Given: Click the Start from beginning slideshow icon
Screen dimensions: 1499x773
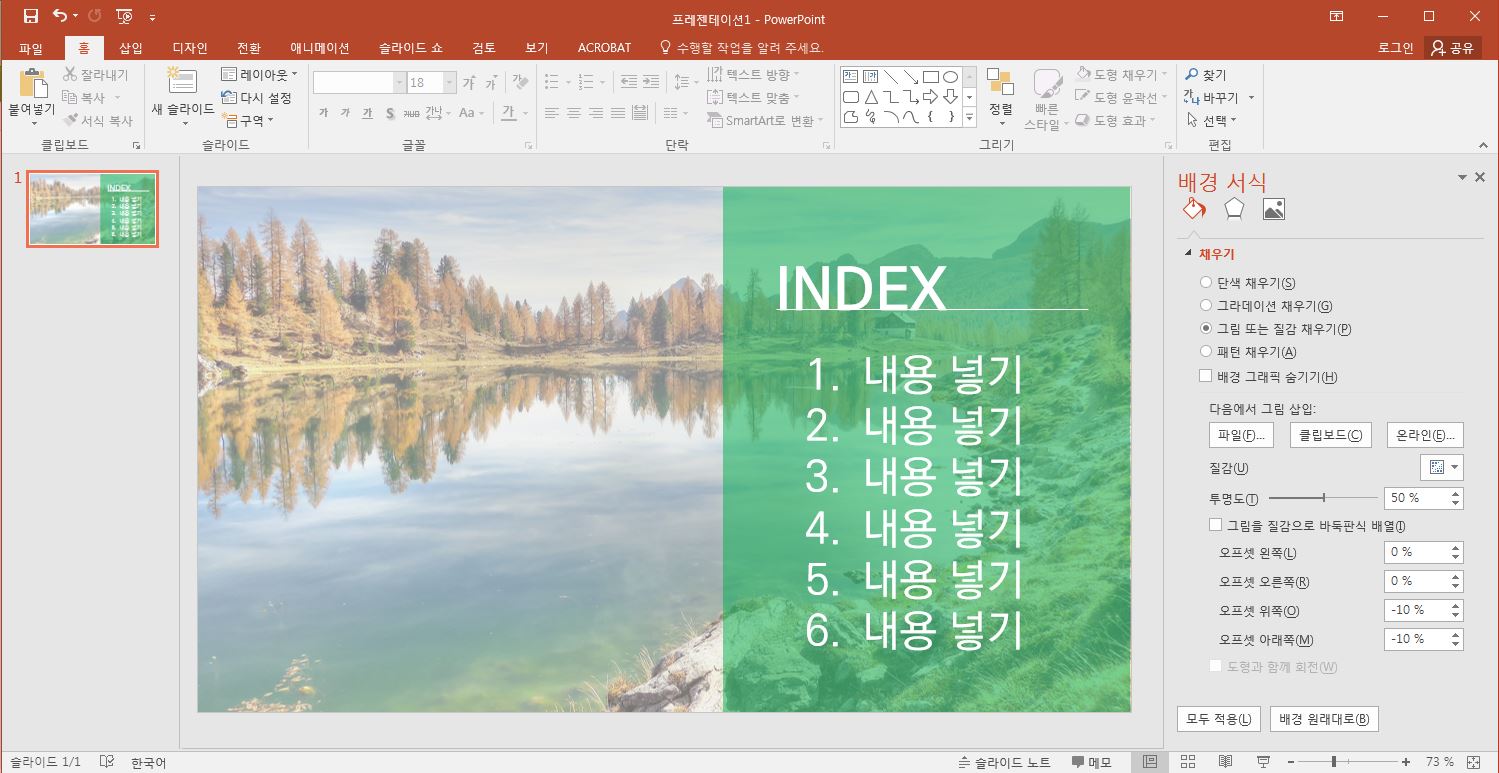Looking at the screenshot, I should 124,16.
